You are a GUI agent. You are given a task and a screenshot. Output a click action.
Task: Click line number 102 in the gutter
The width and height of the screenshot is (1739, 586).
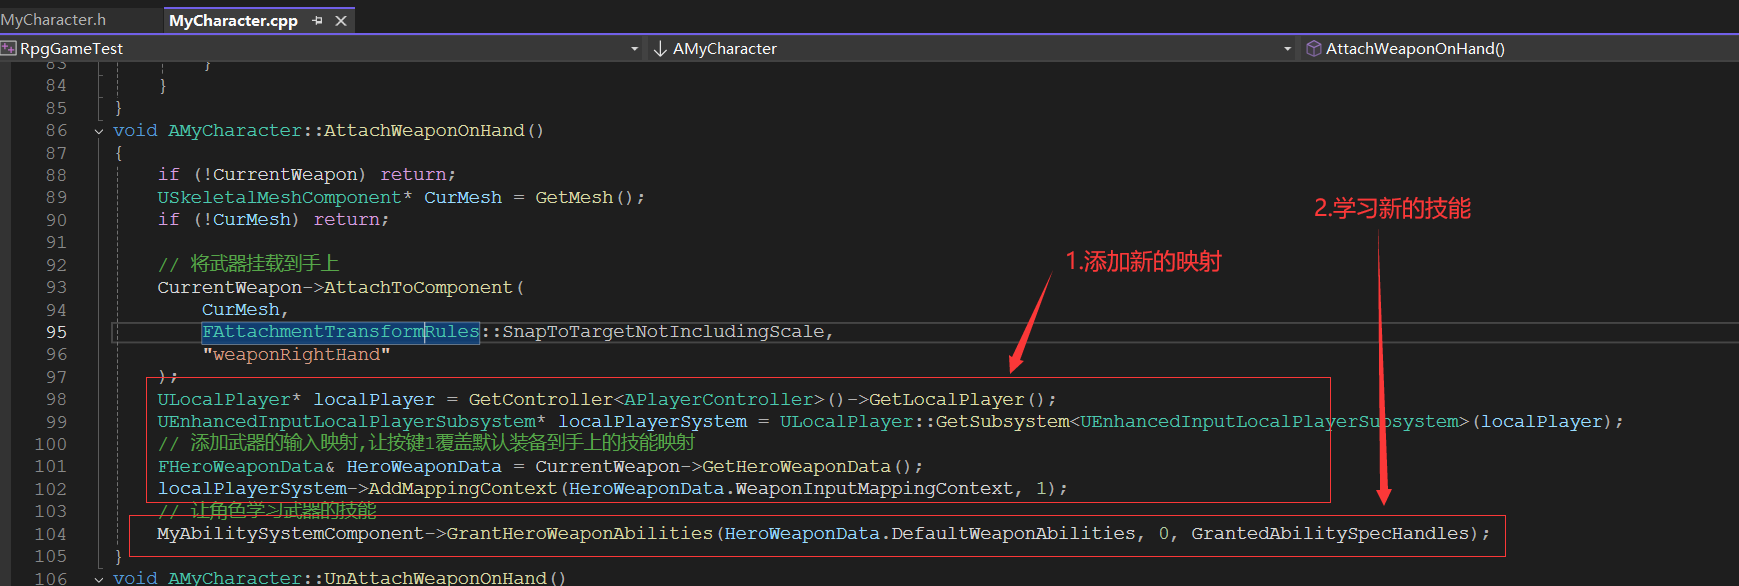[51, 489]
